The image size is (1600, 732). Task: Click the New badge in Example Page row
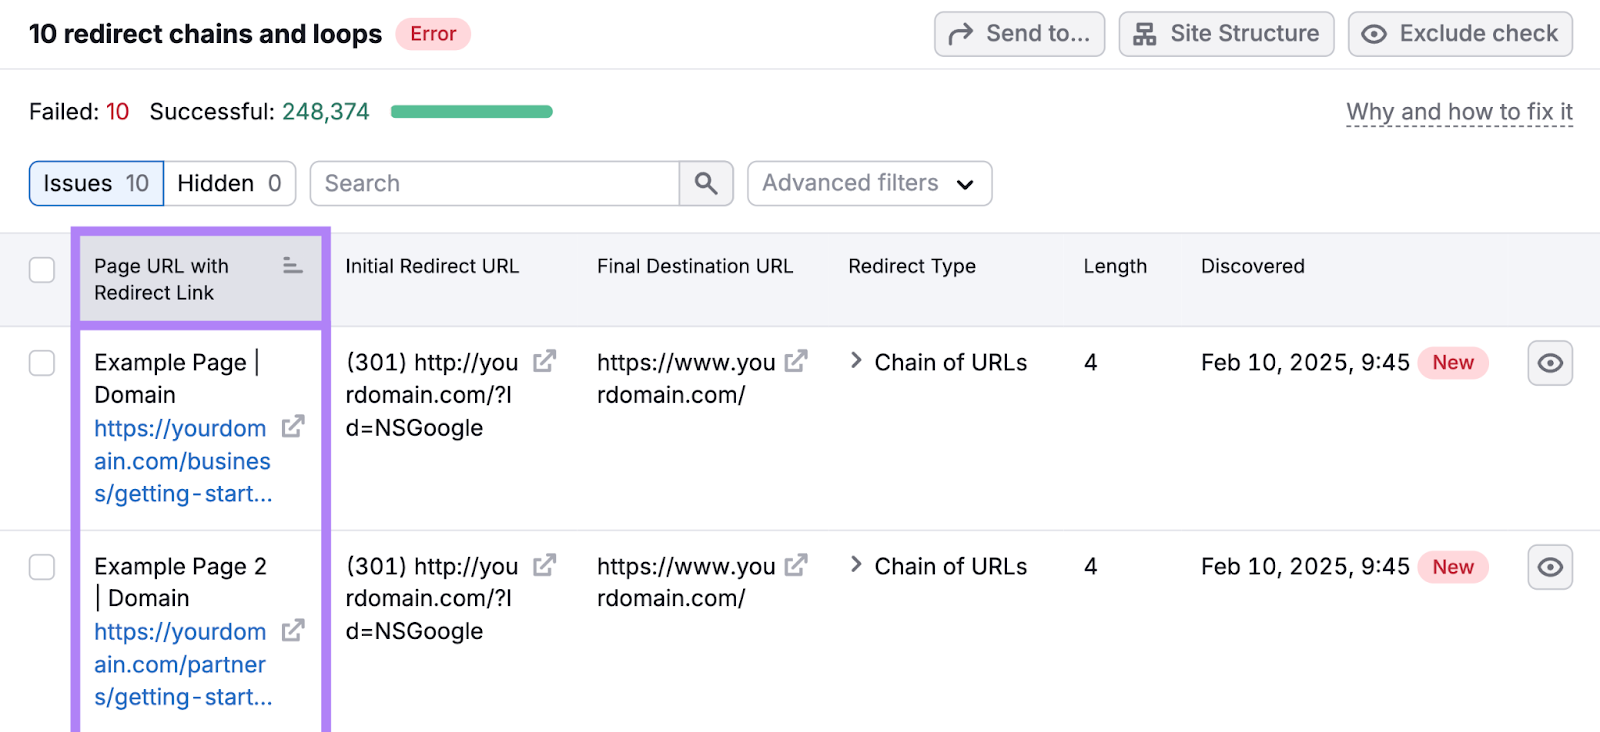[1453, 363]
